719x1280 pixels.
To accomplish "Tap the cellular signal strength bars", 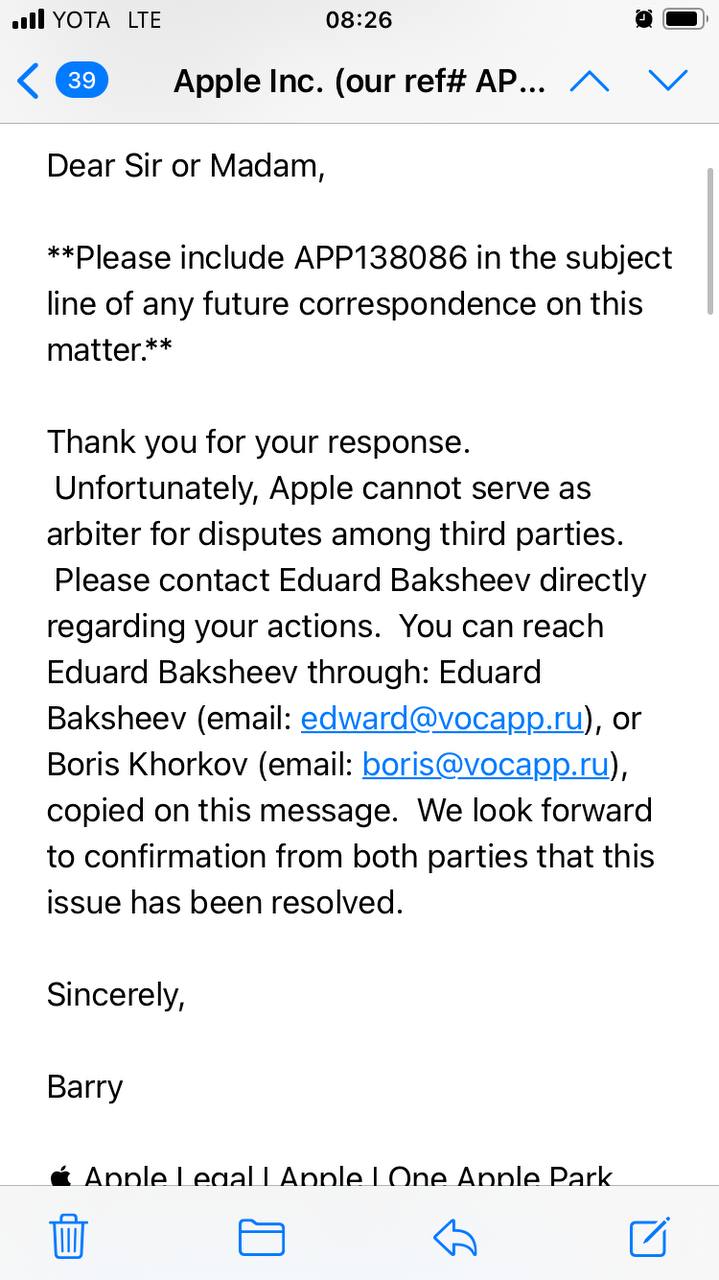I will [28, 19].
